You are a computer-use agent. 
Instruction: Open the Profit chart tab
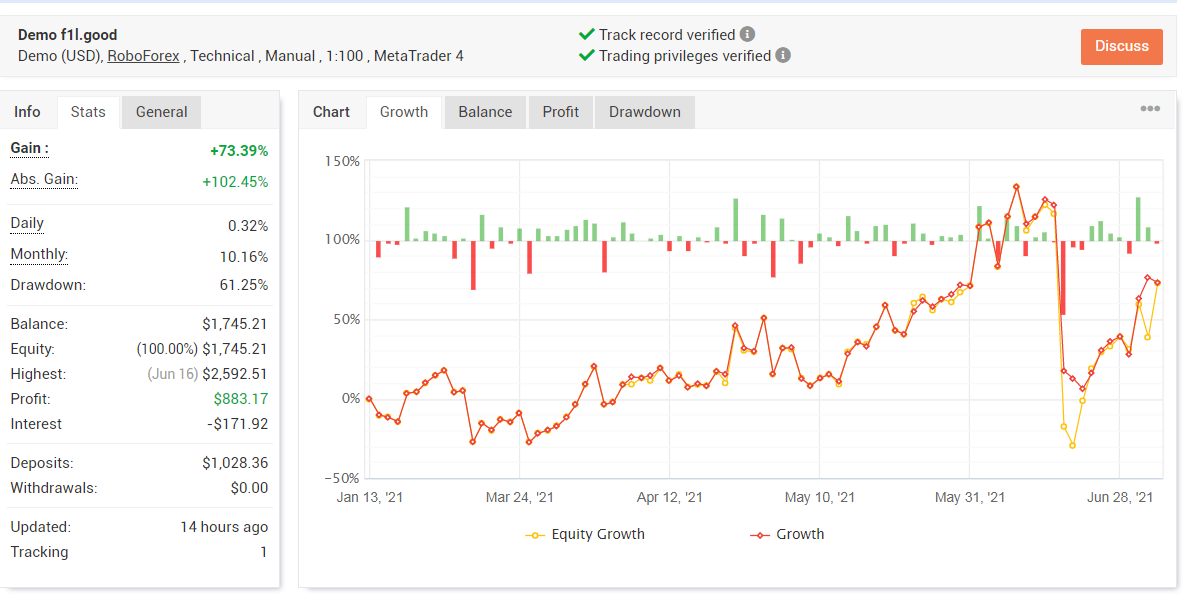tap(560, 112)
